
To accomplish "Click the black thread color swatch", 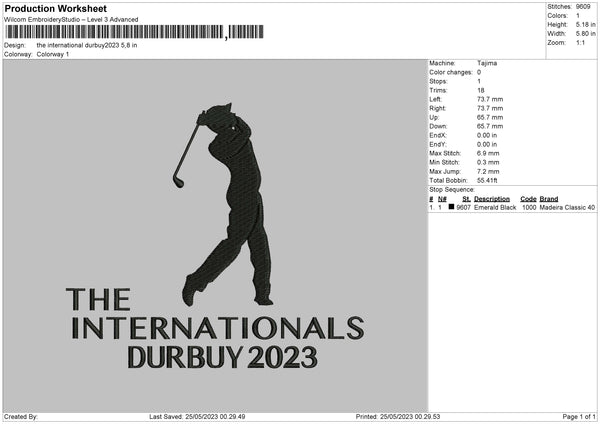I will pos(451,207).
